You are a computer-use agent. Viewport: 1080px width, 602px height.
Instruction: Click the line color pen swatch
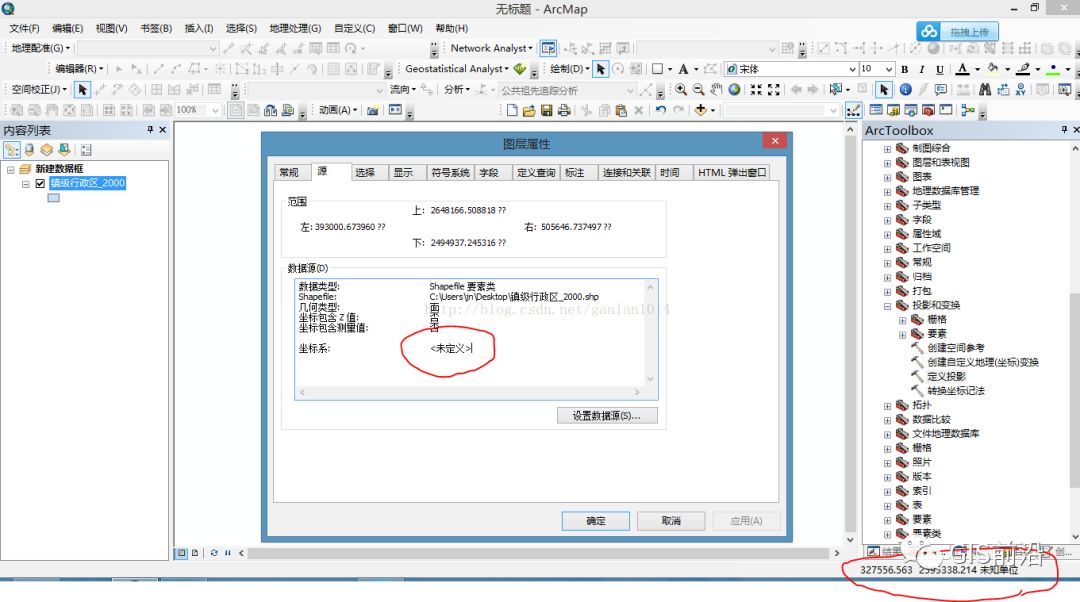click(1023, 69)
